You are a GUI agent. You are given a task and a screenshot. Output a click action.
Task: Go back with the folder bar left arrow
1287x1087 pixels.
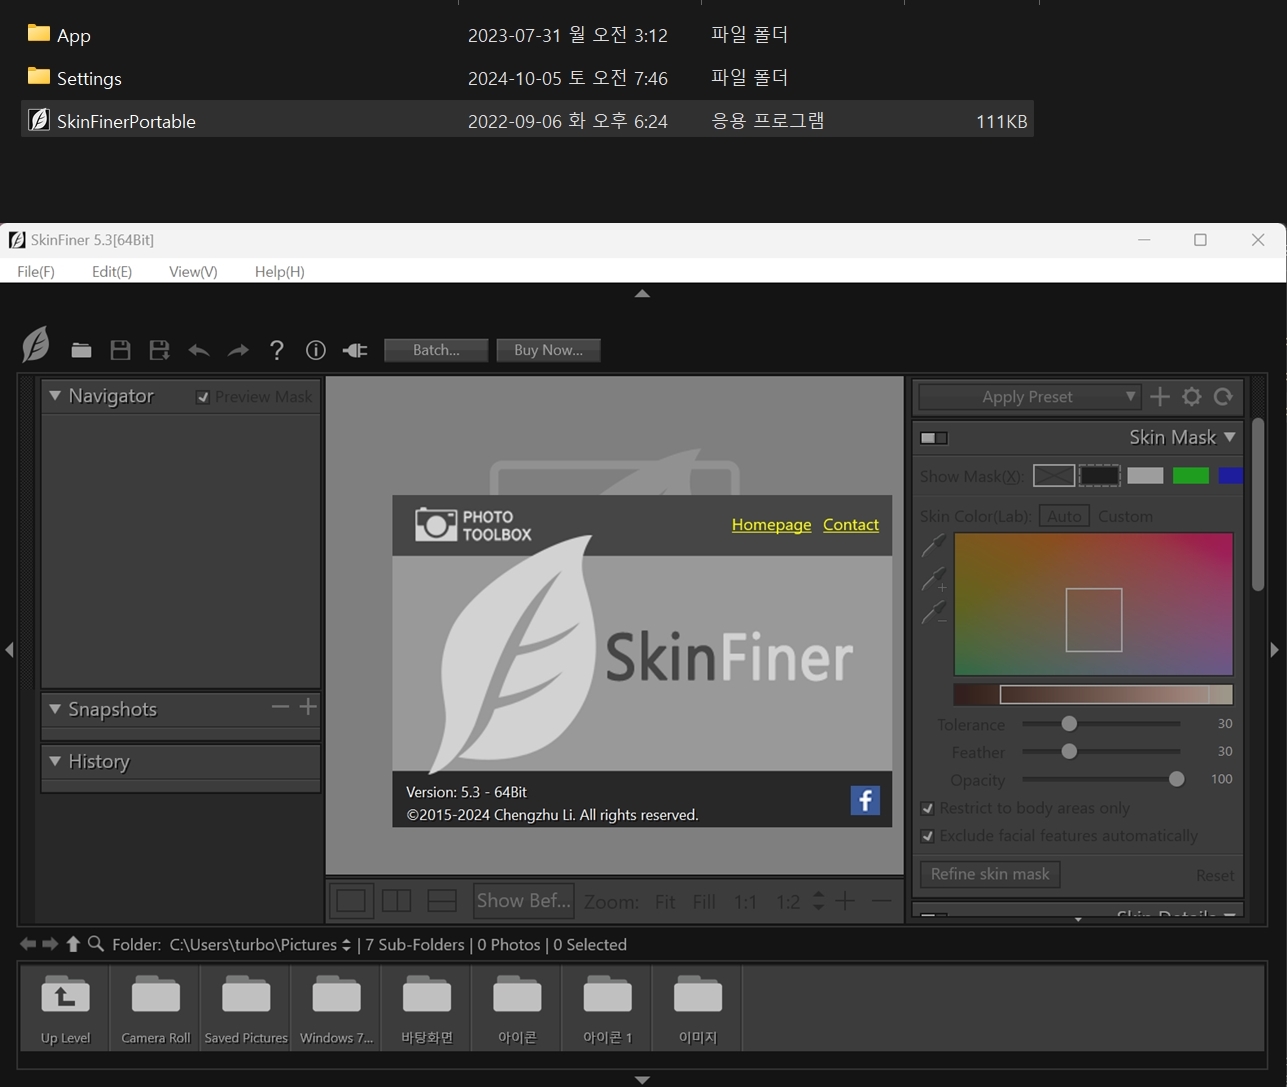pos(28,944)
